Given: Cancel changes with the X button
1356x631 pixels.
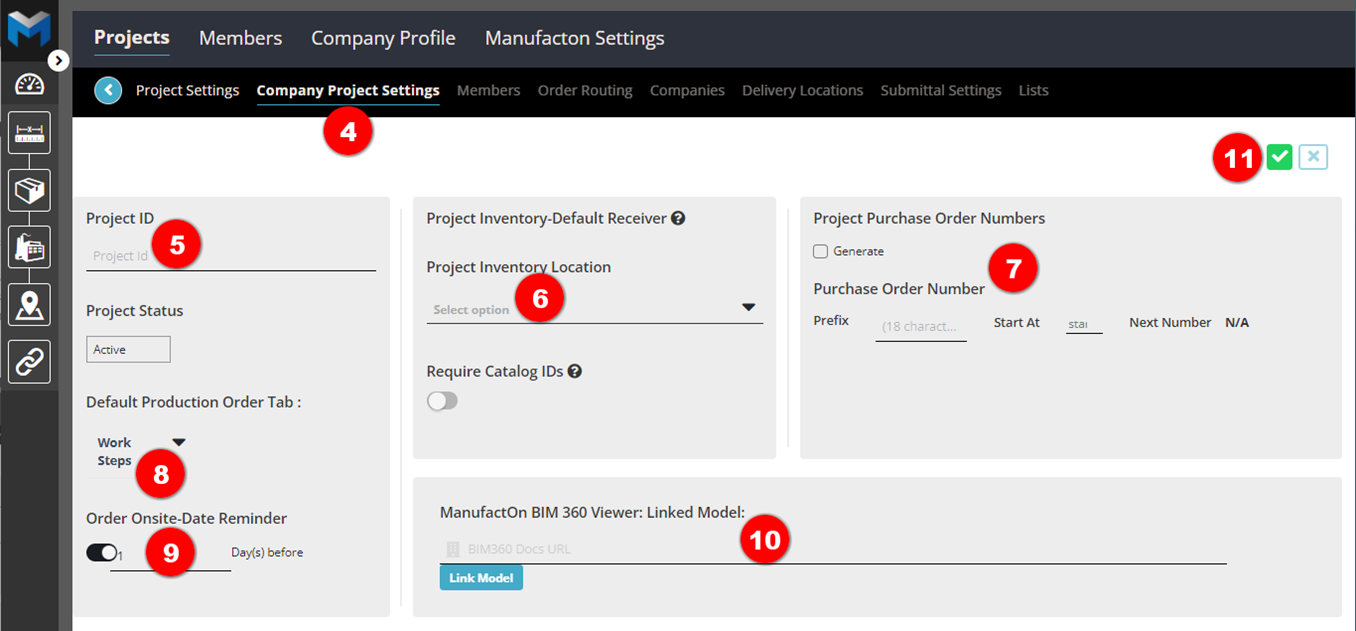Looking at the screenshot, I should pyautogui.click(x=1313, y=157).
